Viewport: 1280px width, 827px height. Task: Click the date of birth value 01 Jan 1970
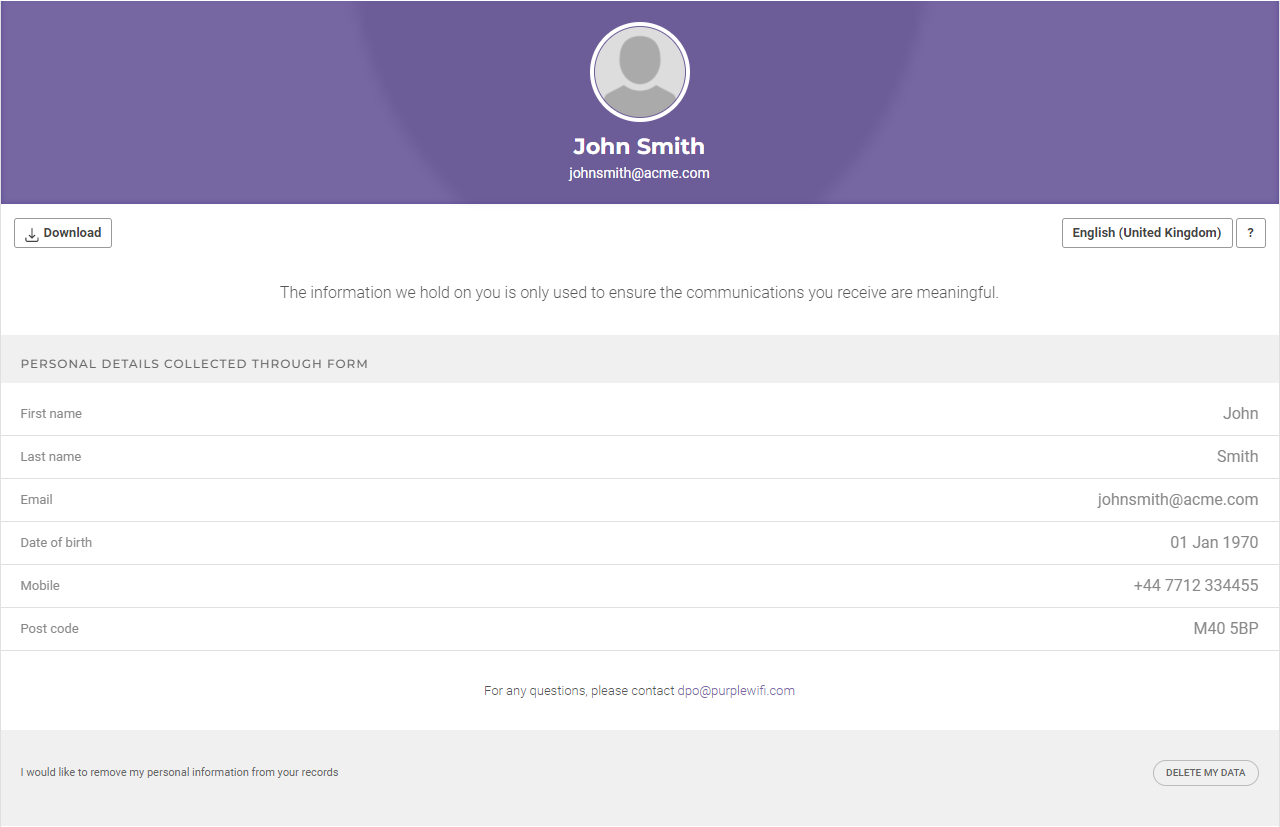pyautogui.click(x=1214, y=543)
